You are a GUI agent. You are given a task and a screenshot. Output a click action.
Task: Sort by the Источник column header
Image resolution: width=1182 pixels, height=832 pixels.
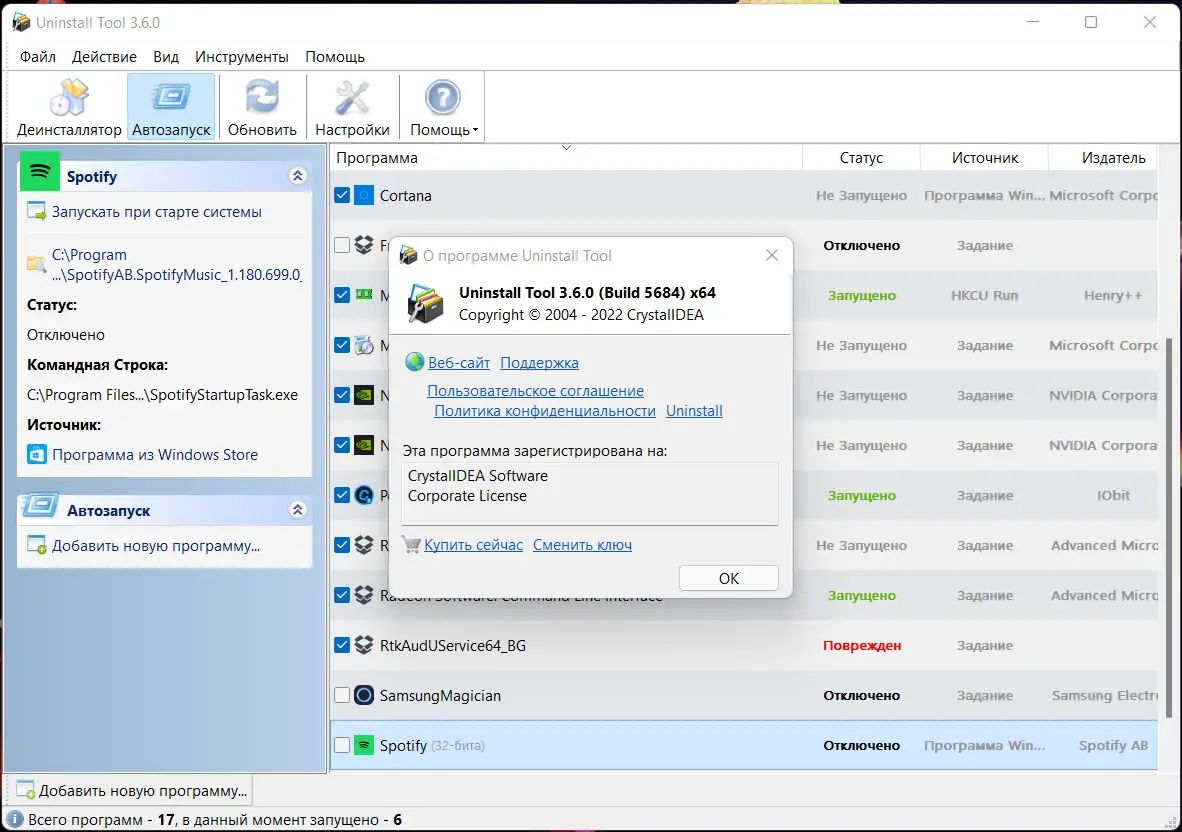tap(984, 158)
